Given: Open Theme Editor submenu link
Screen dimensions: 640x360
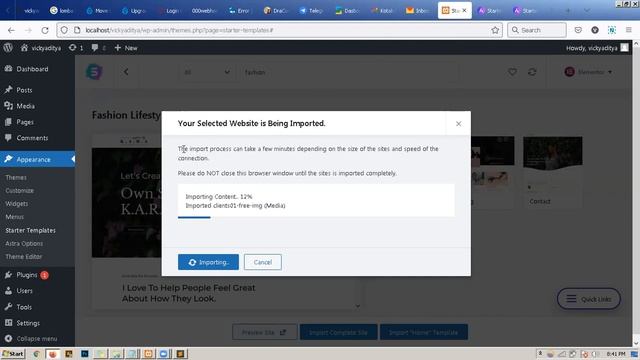Looking at the screenshot, I should (24, 256).
